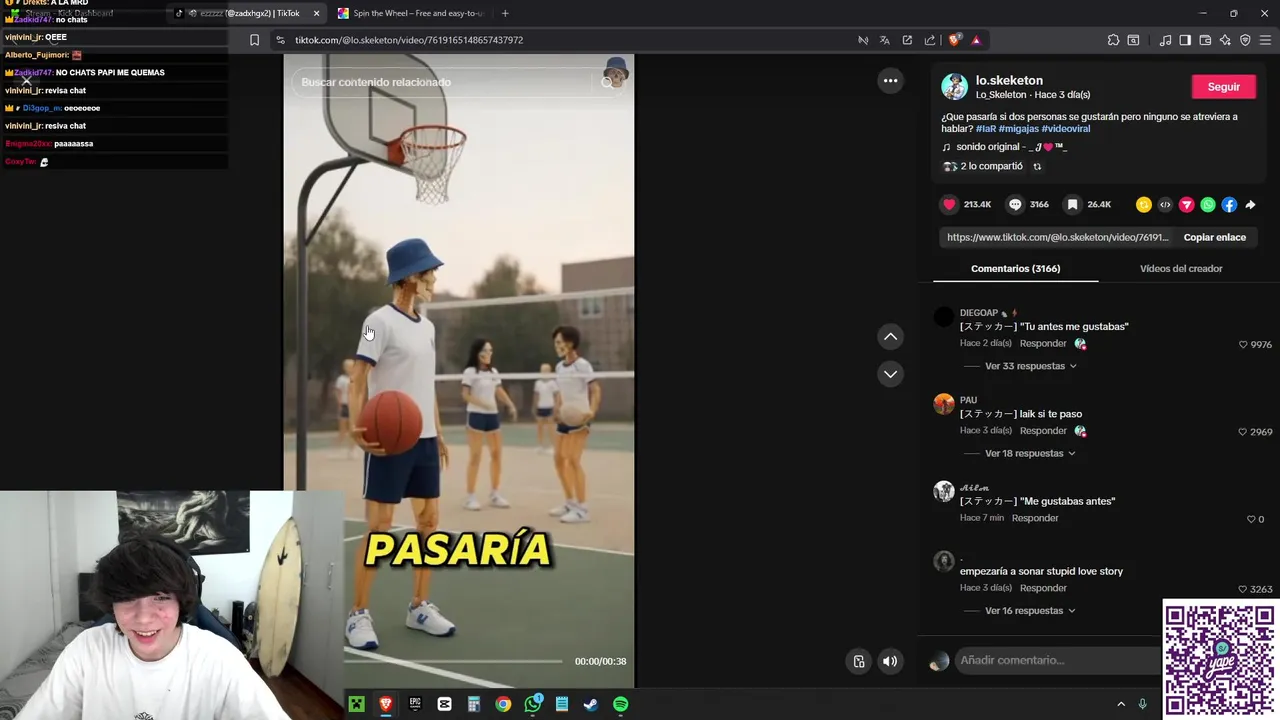Seek on the video progress bar
This screenshot has height=720, width=1280.
tap(453, 661)
